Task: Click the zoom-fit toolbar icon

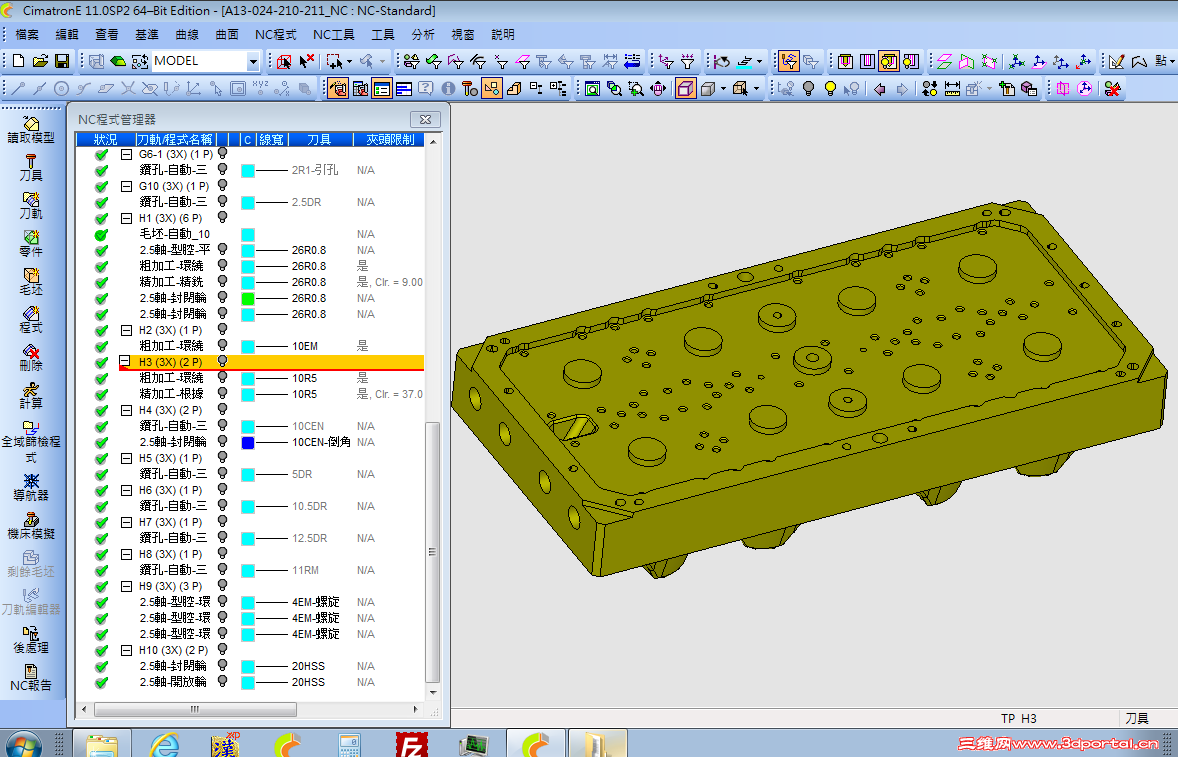Action: [592, 89]
